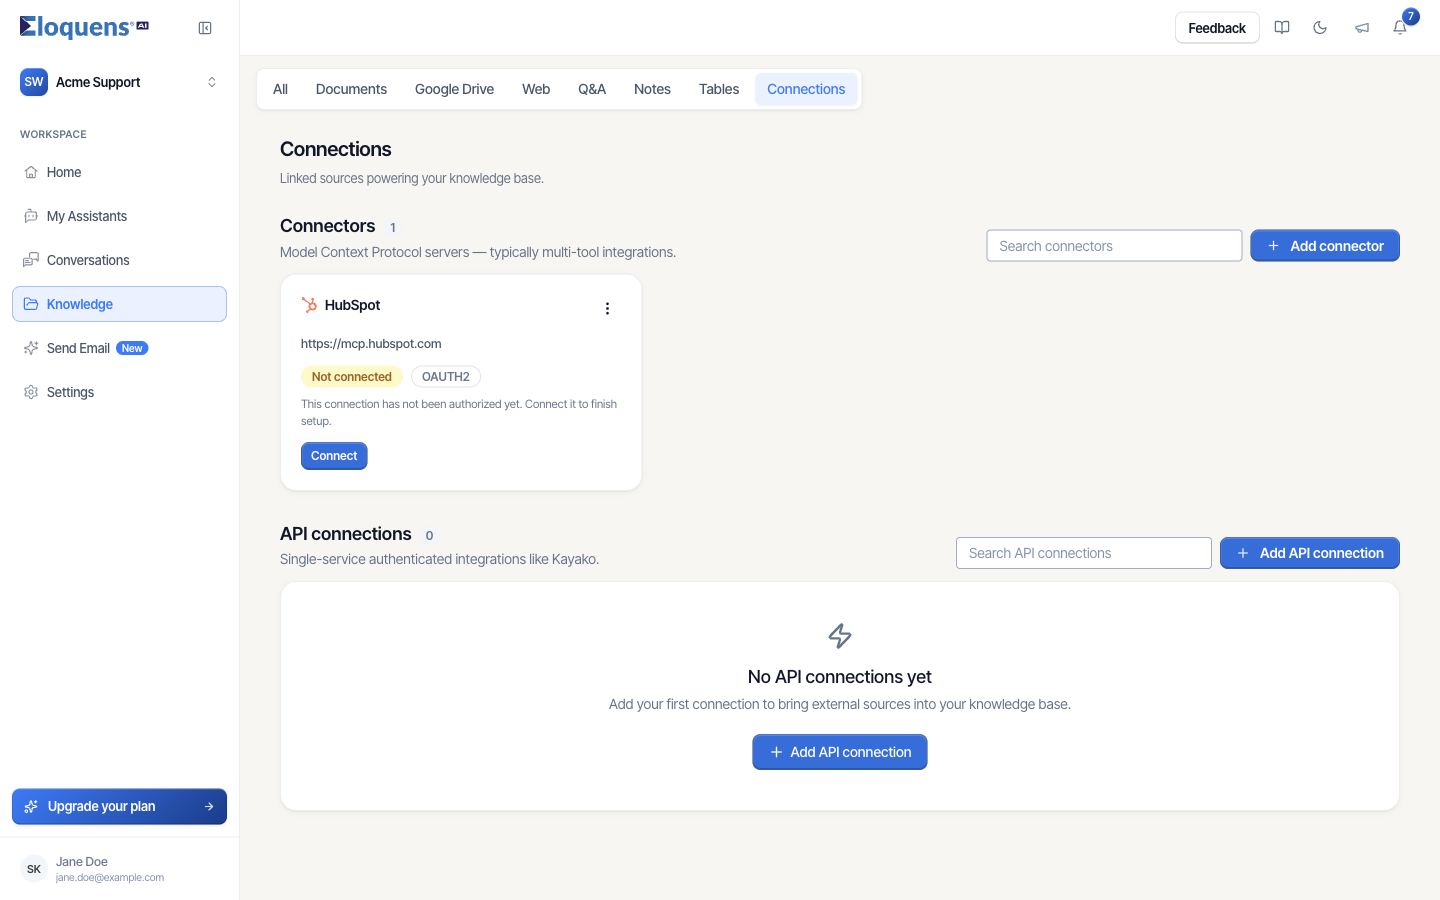The image size is (1440, 900).
Task: Toggle dark mode with the moon icon
Action: [1320, 28]
